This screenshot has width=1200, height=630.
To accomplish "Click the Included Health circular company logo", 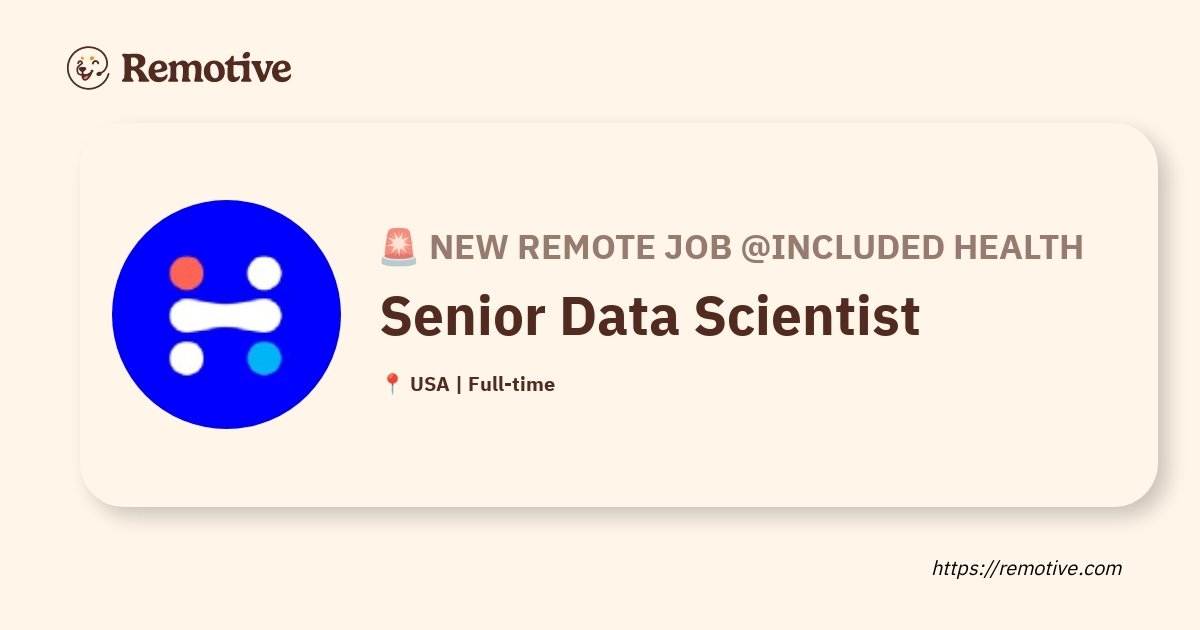I will click(x=226, y=314).
